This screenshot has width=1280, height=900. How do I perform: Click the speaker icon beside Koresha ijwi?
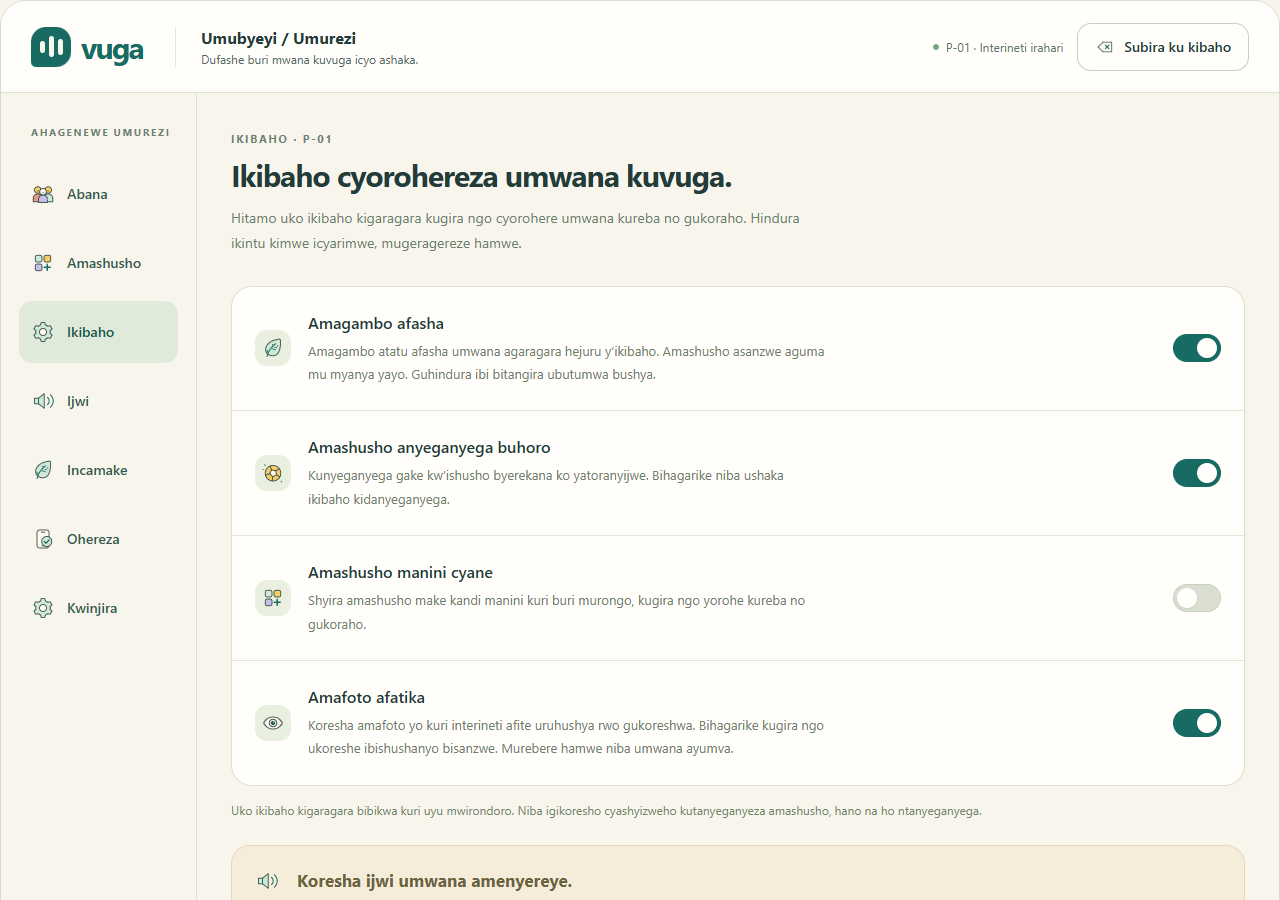267,881
